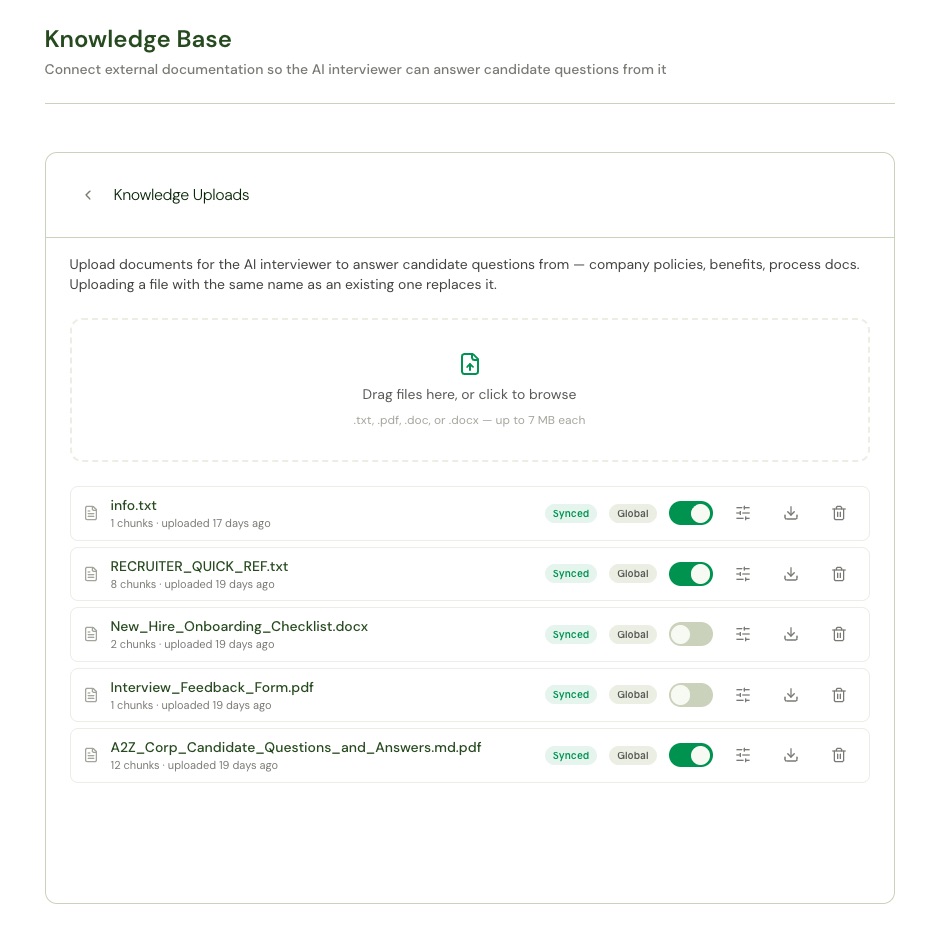The image size is (927, 945).
Task: Click the Synced badge on RECRUITER_QUICK_REF.txt
Action: [571, 574]
